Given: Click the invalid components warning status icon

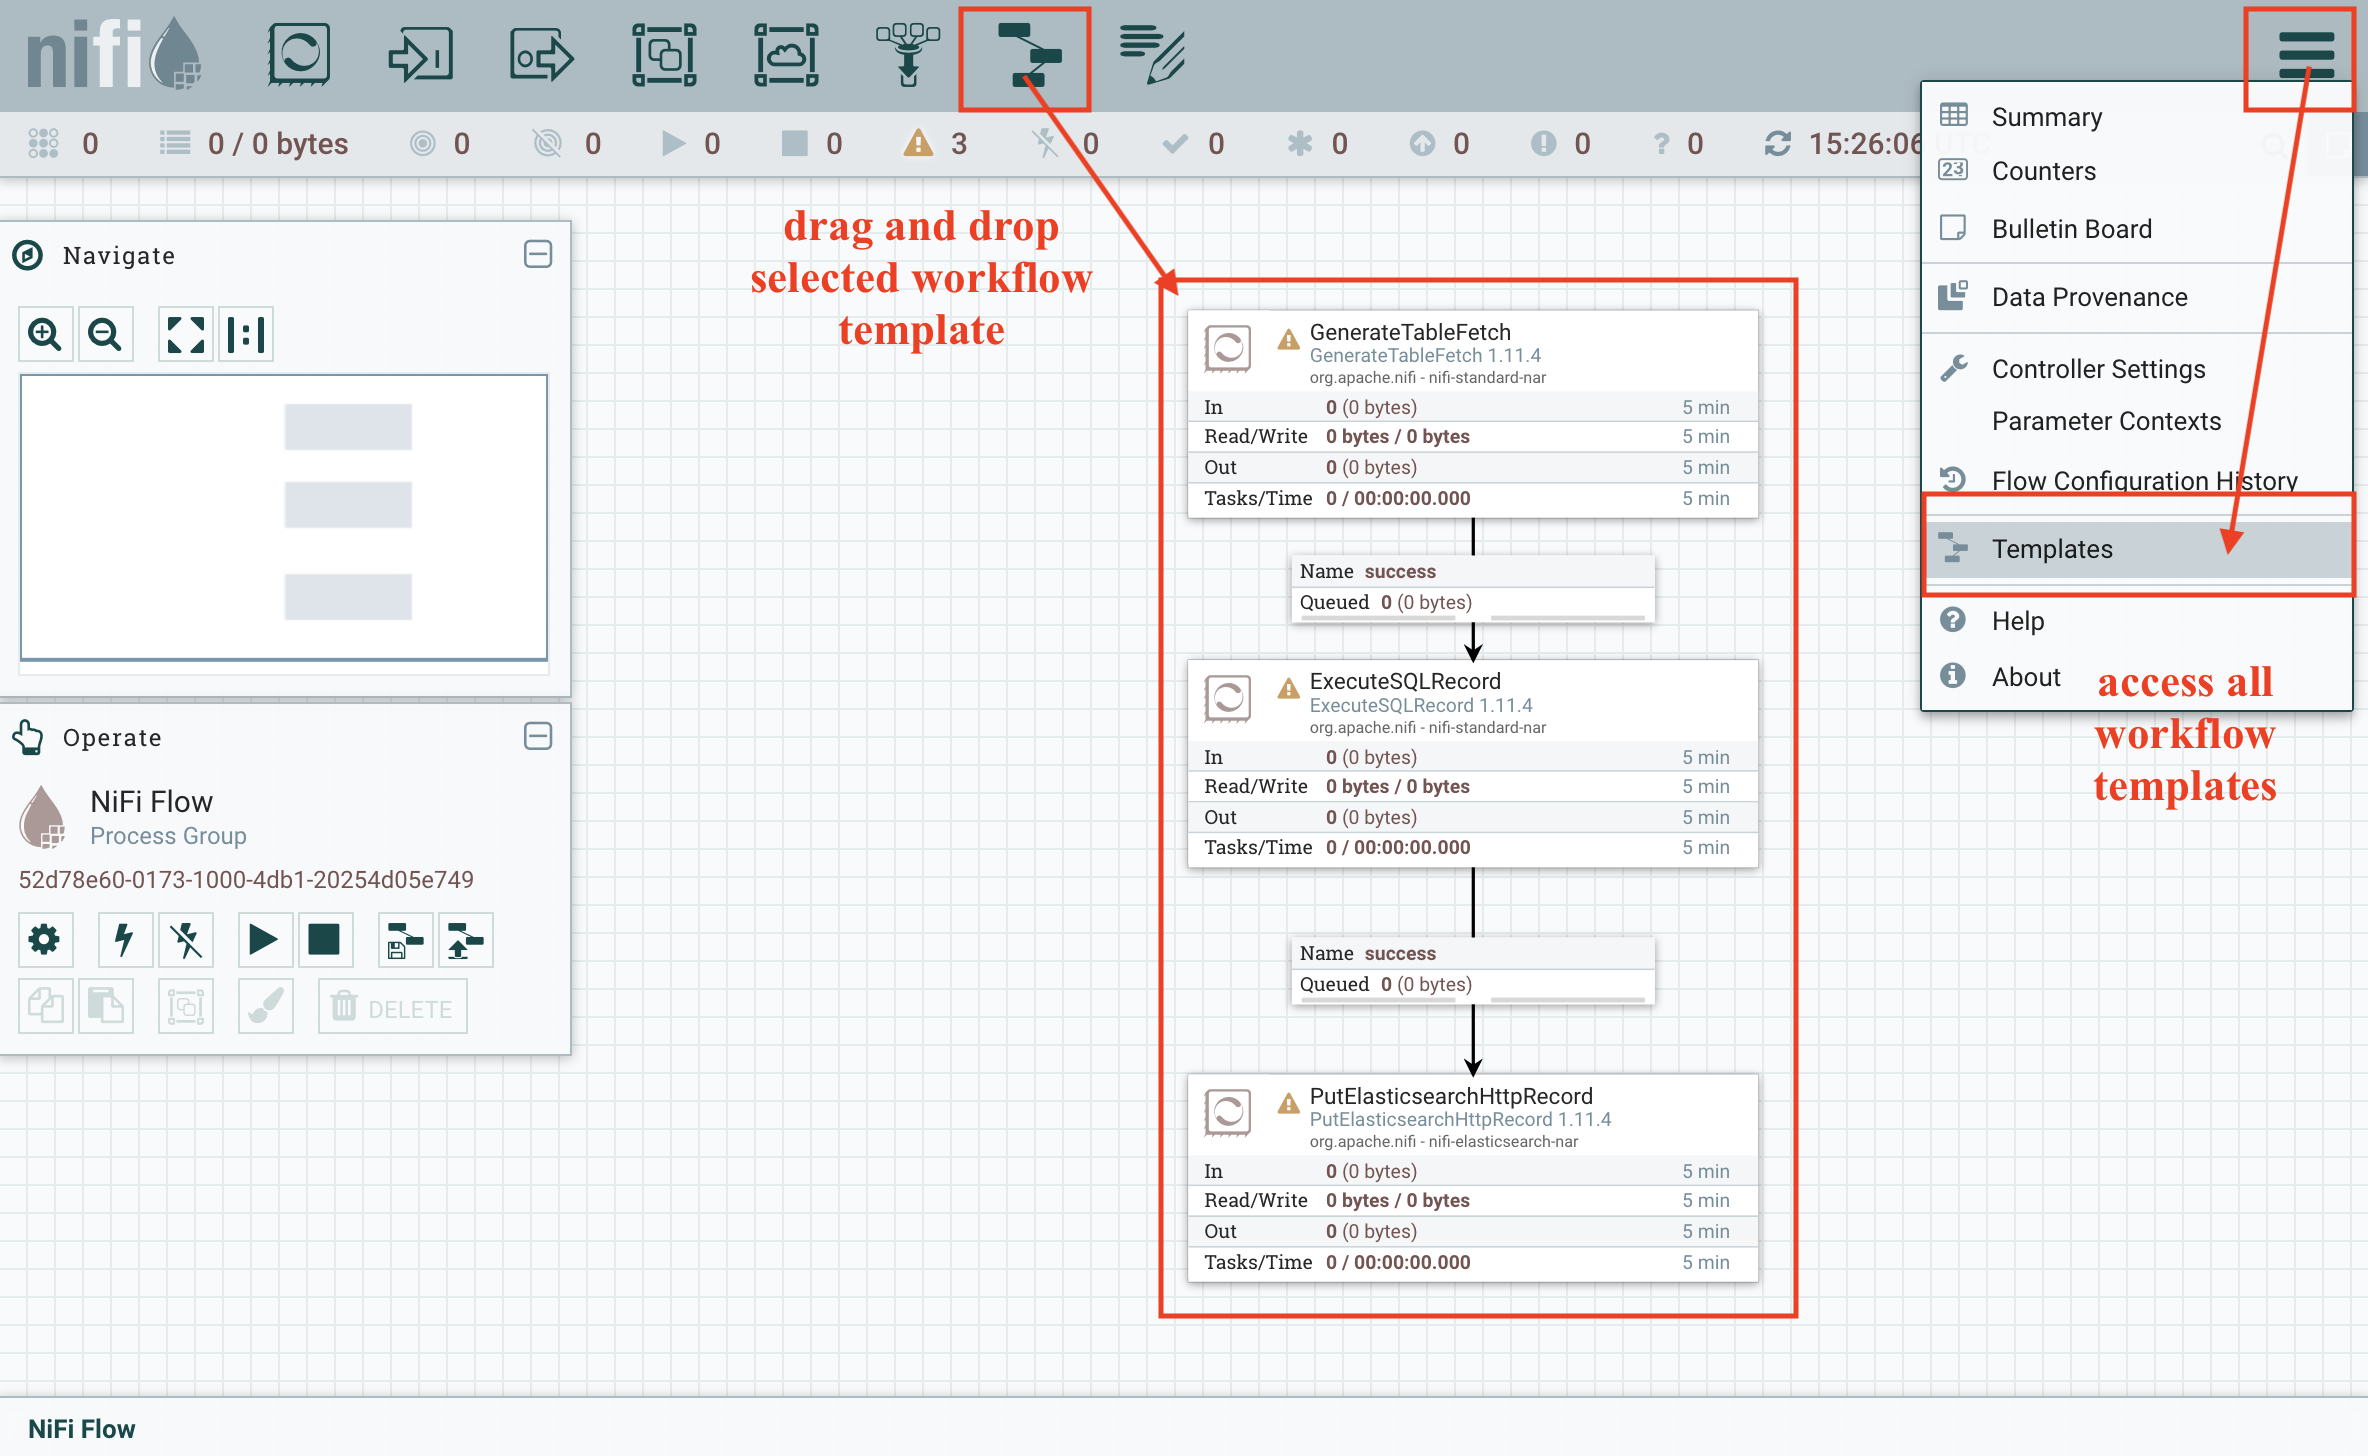Looking at the screenshot, I should (x=917, y=143).
